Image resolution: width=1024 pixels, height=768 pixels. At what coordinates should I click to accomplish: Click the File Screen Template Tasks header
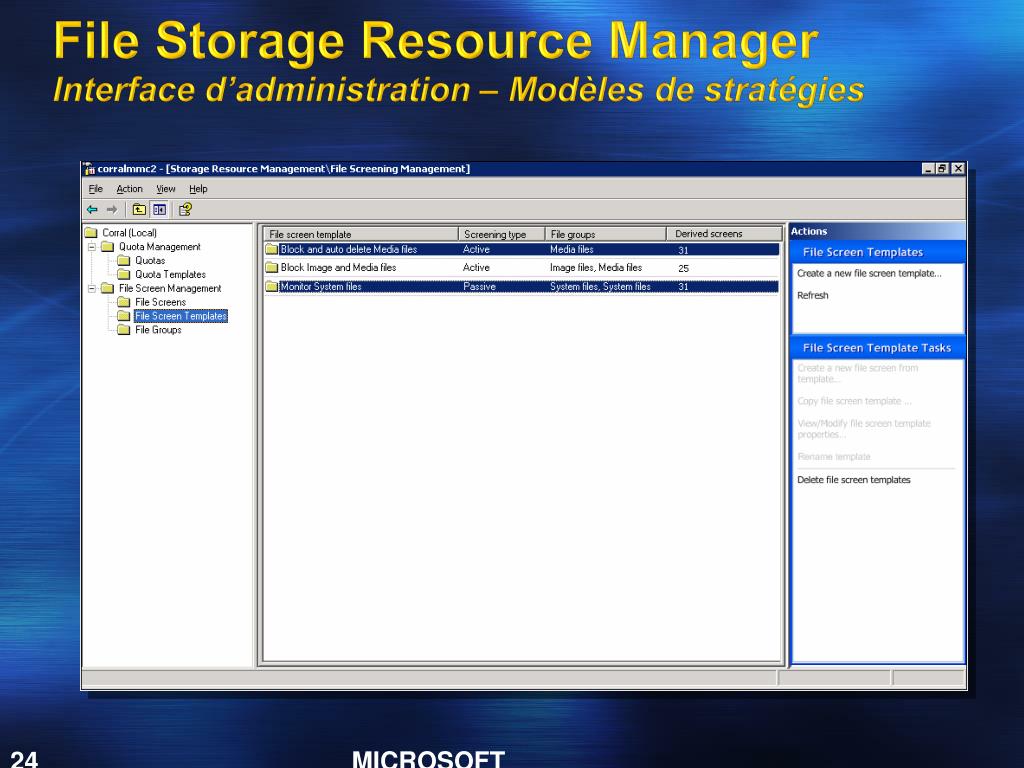[x=878, y=348]
